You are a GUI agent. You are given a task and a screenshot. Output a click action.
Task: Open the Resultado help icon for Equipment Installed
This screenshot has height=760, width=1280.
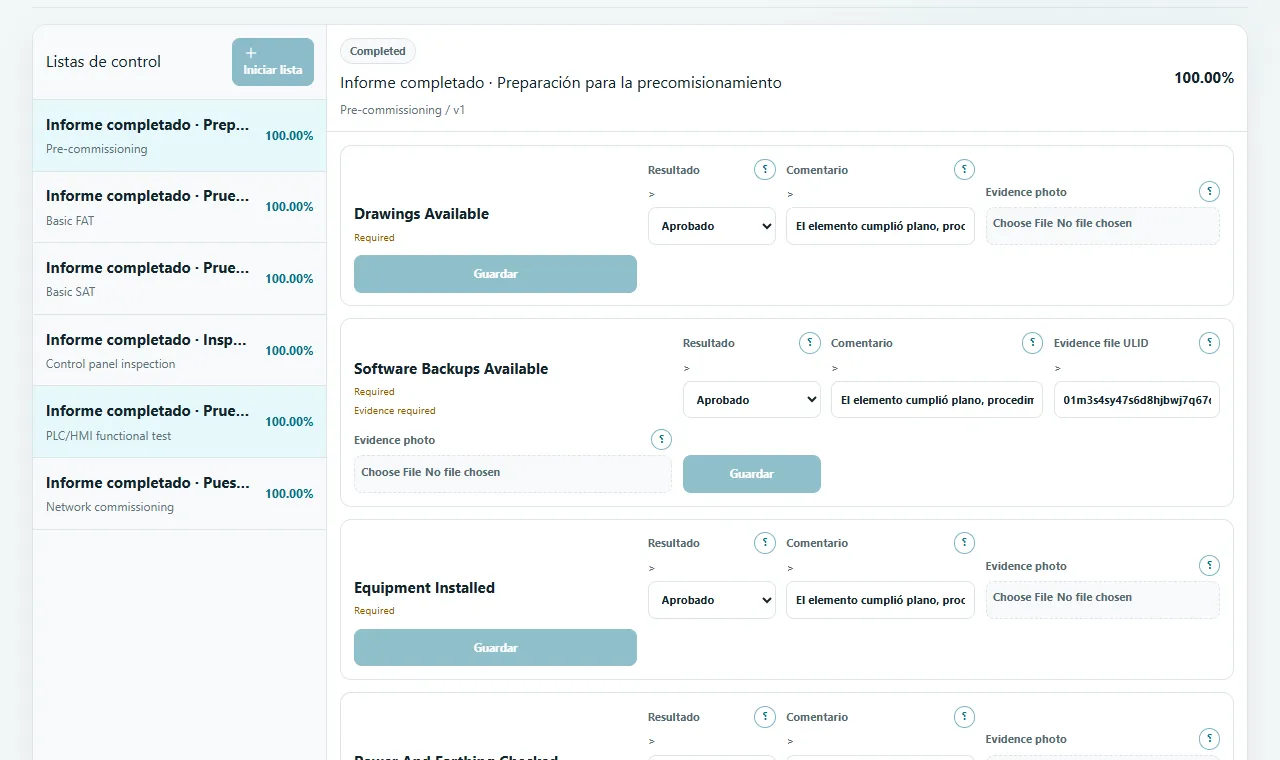pyautogui.click(x=765, y=543)
